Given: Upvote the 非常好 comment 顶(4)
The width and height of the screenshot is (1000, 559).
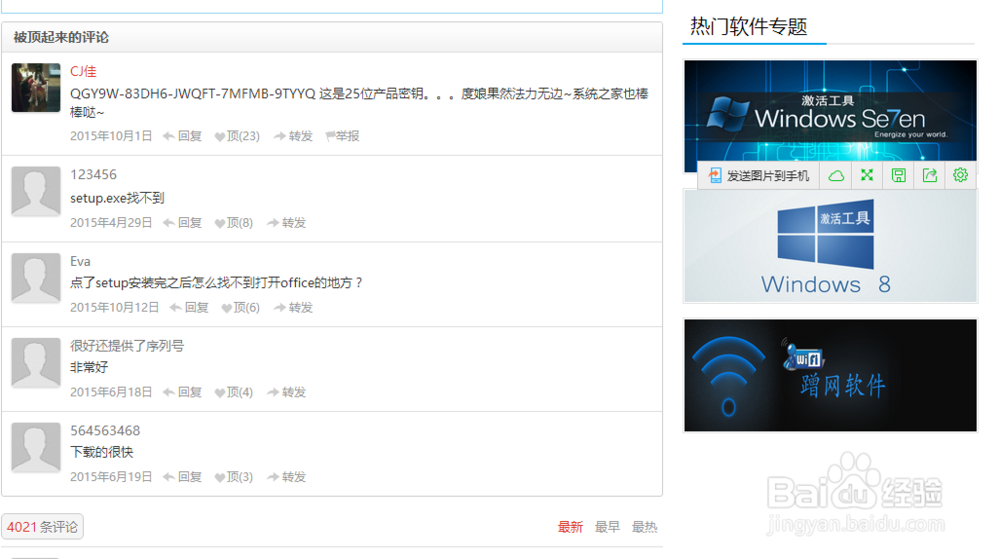Looking at the screenshot, I should point(234,392).
